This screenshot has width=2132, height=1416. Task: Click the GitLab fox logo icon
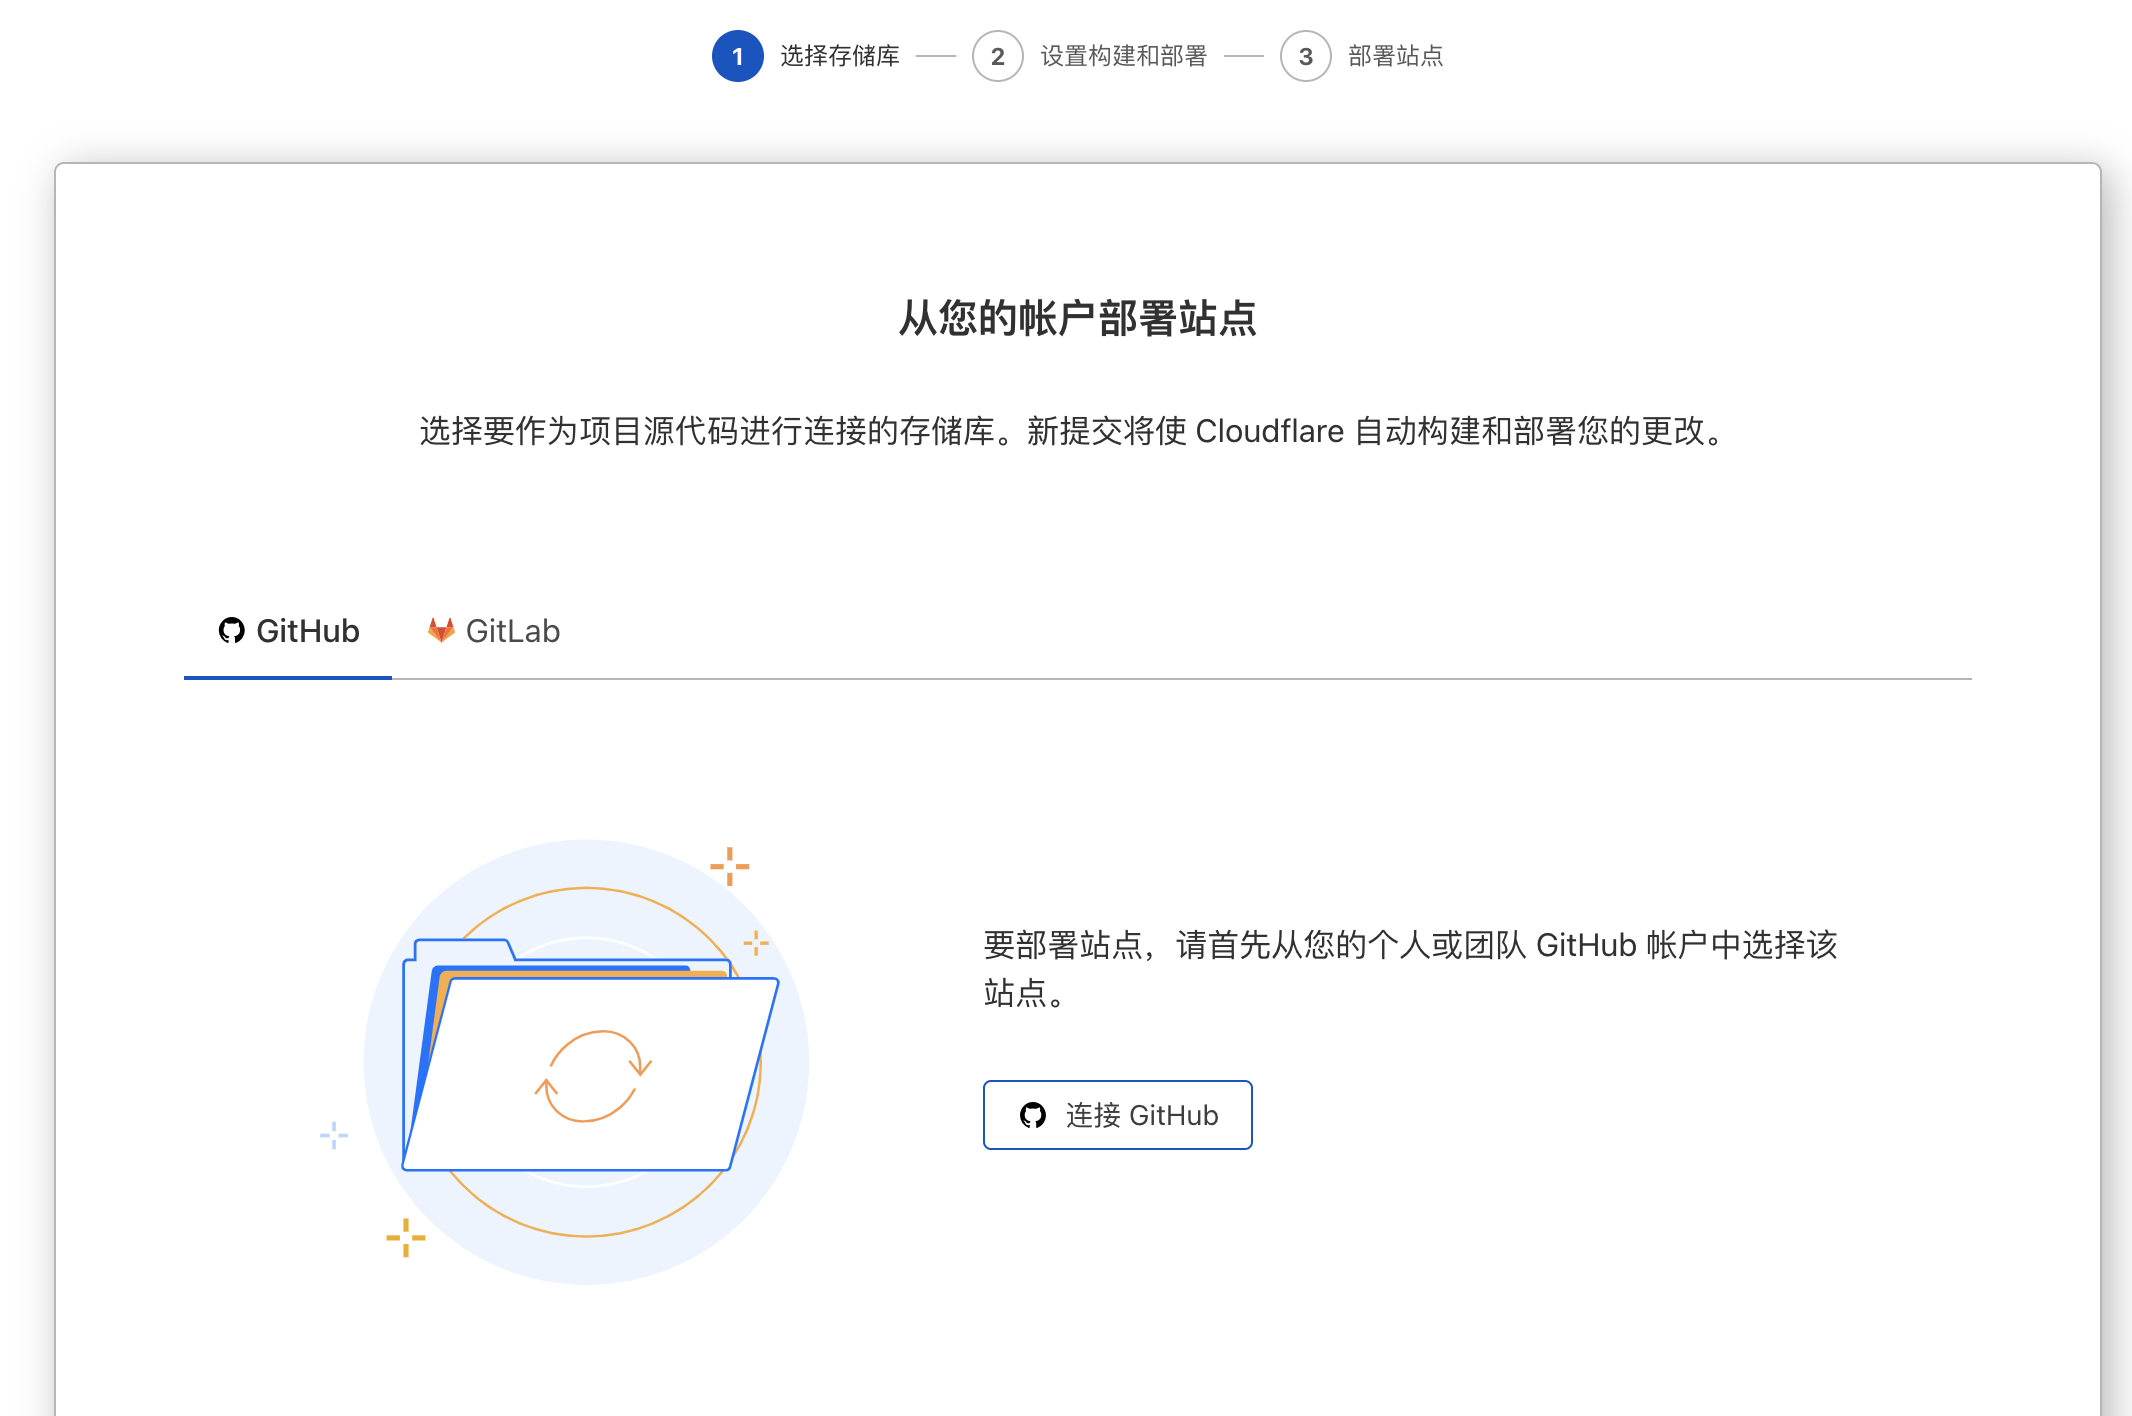441,630
